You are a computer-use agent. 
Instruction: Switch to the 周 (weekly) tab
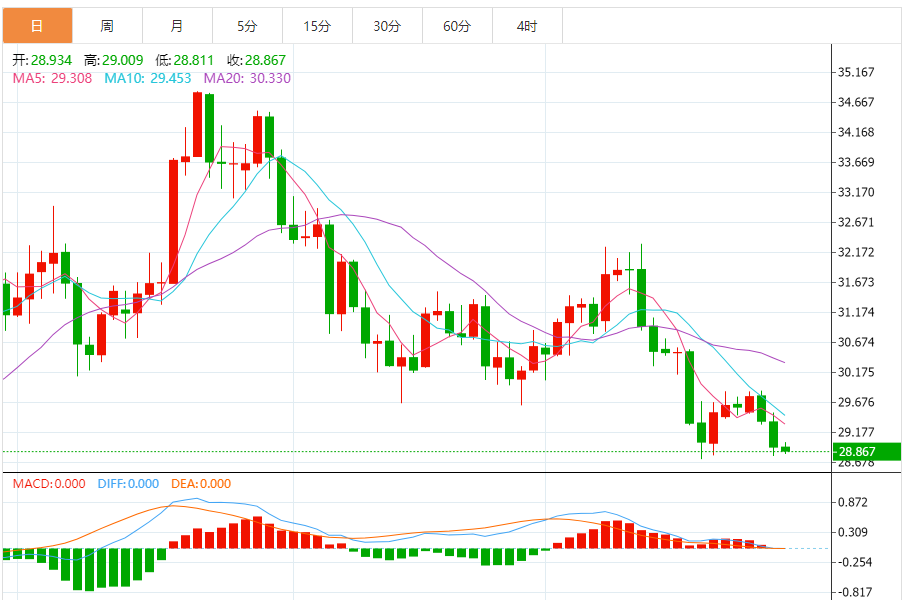click(x=107, y=26)
